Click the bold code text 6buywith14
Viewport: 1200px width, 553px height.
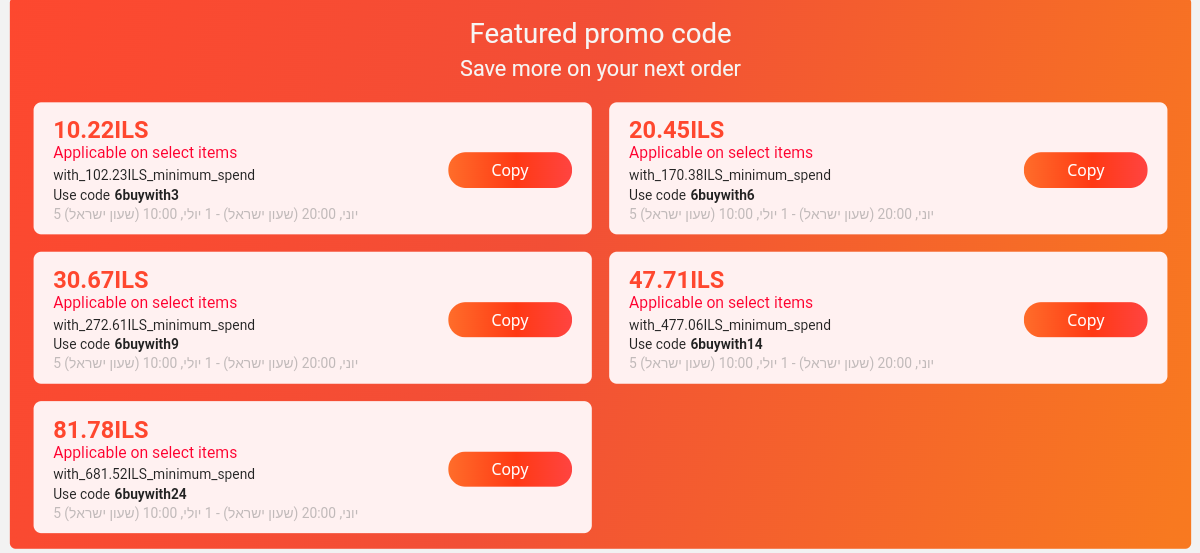(726, 344)
